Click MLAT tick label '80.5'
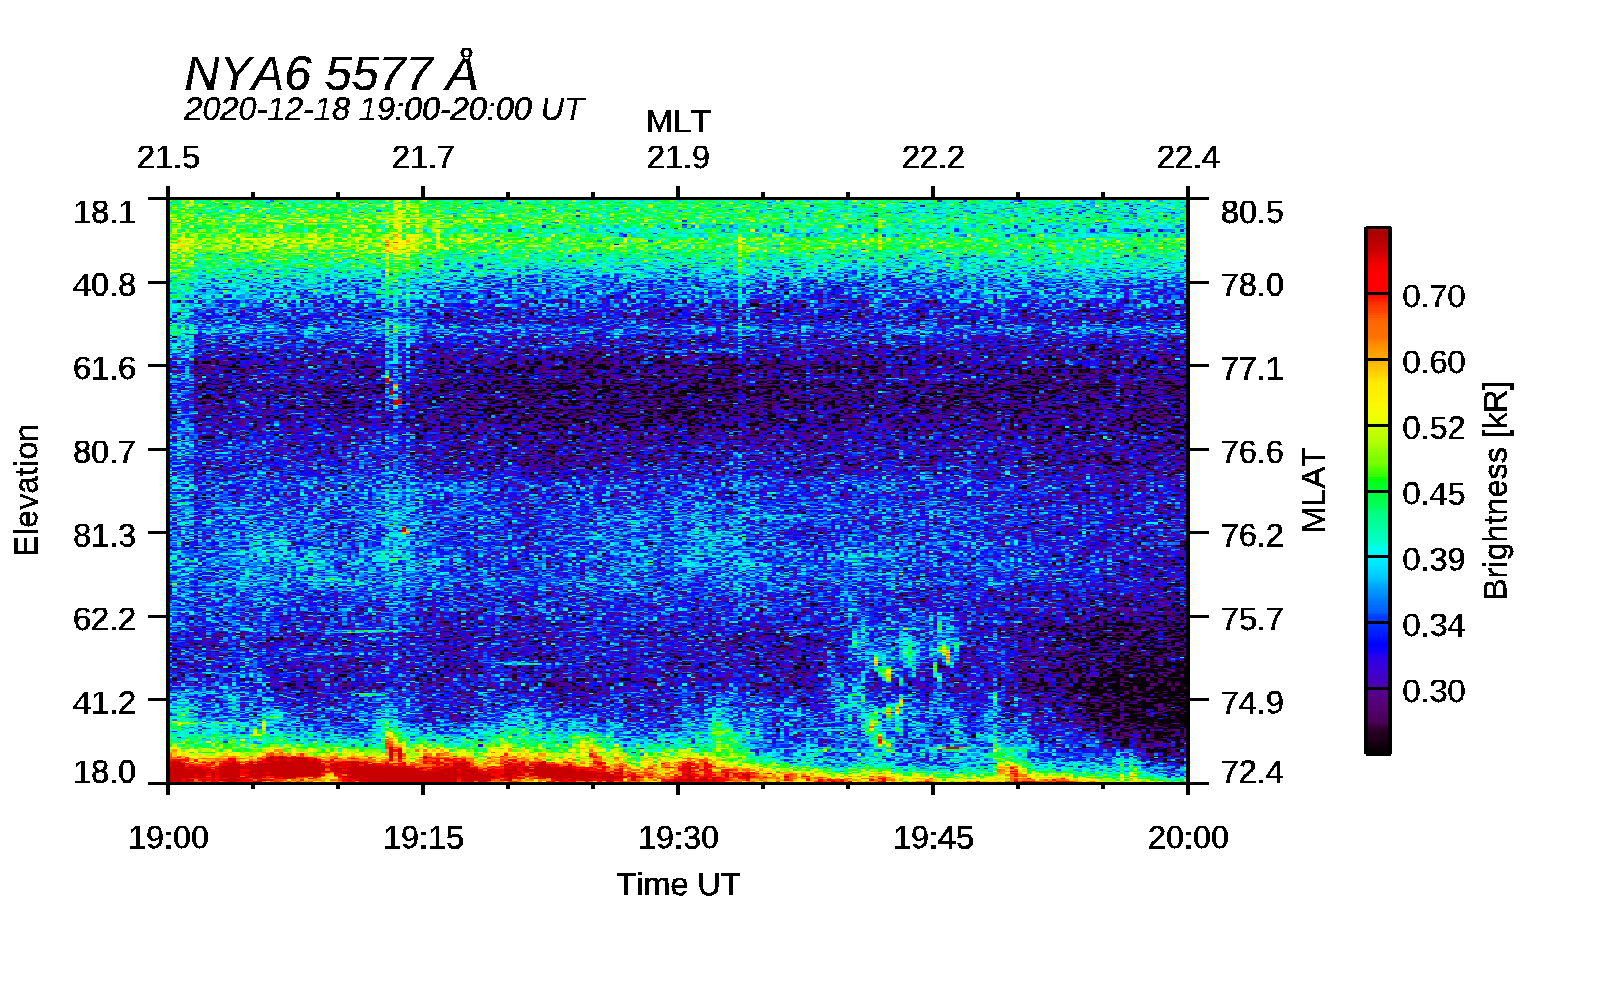Screen dimensions: 1600x1000 pos(1252,212)
